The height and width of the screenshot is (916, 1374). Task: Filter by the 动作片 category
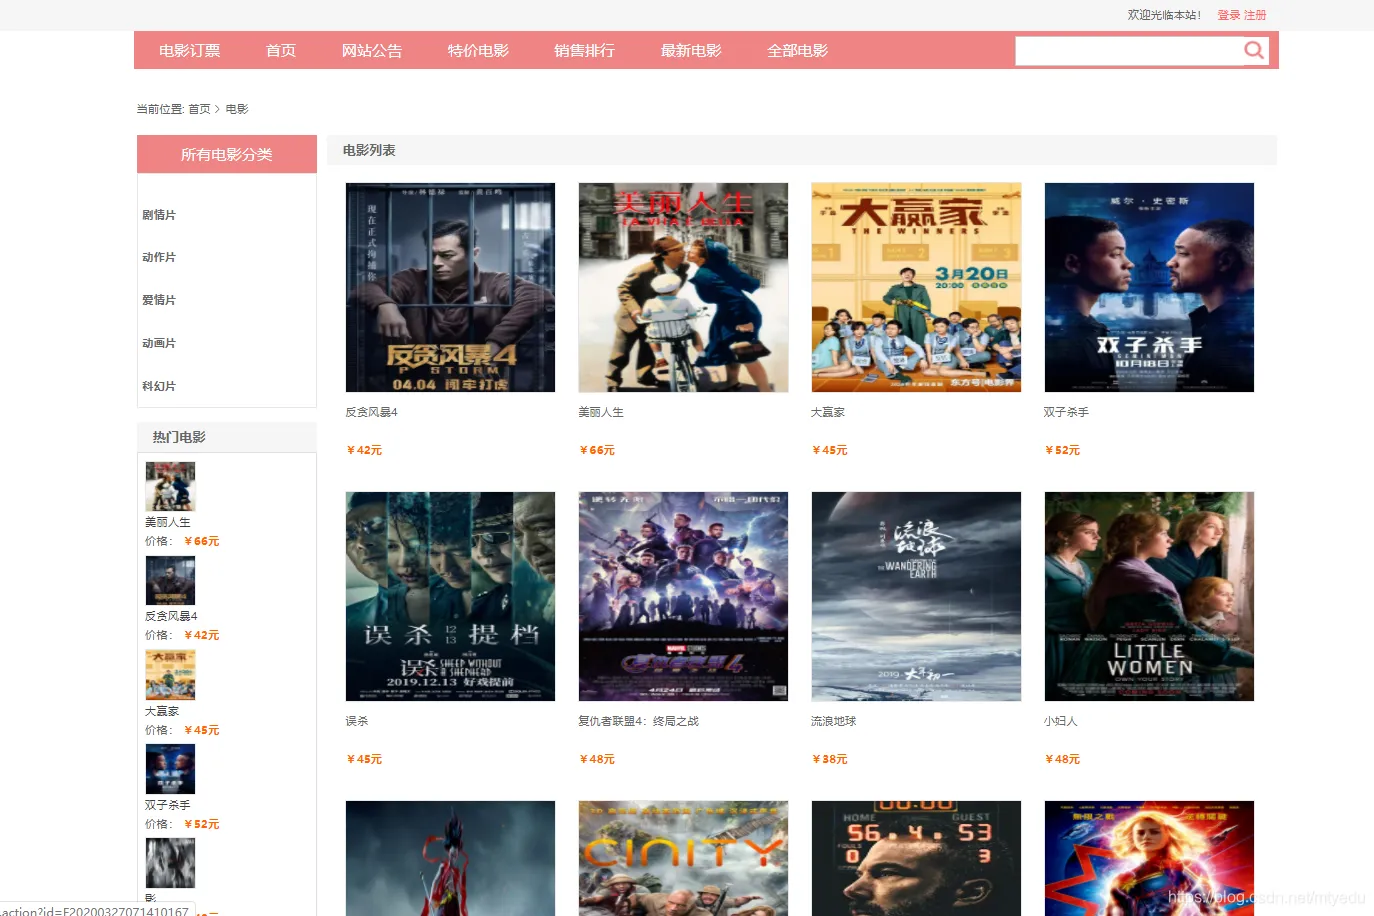(159, 257)
